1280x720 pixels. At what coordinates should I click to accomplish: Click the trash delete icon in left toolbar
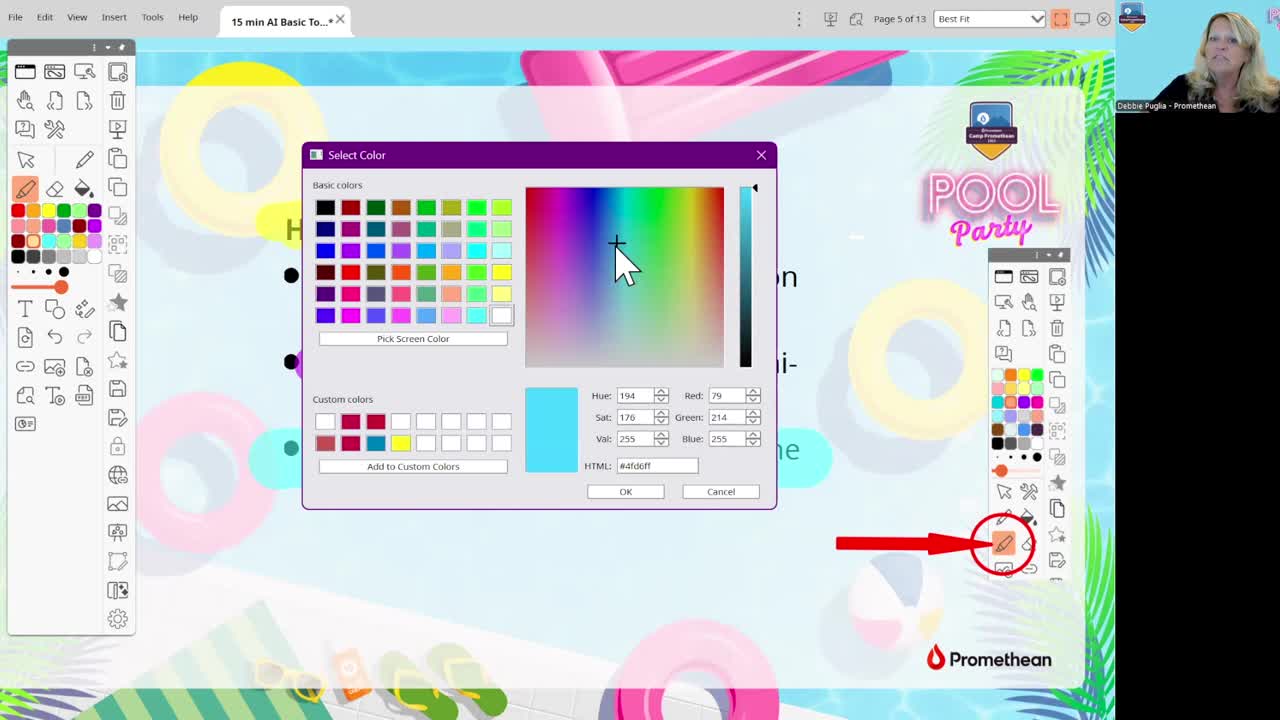(117, 101)
